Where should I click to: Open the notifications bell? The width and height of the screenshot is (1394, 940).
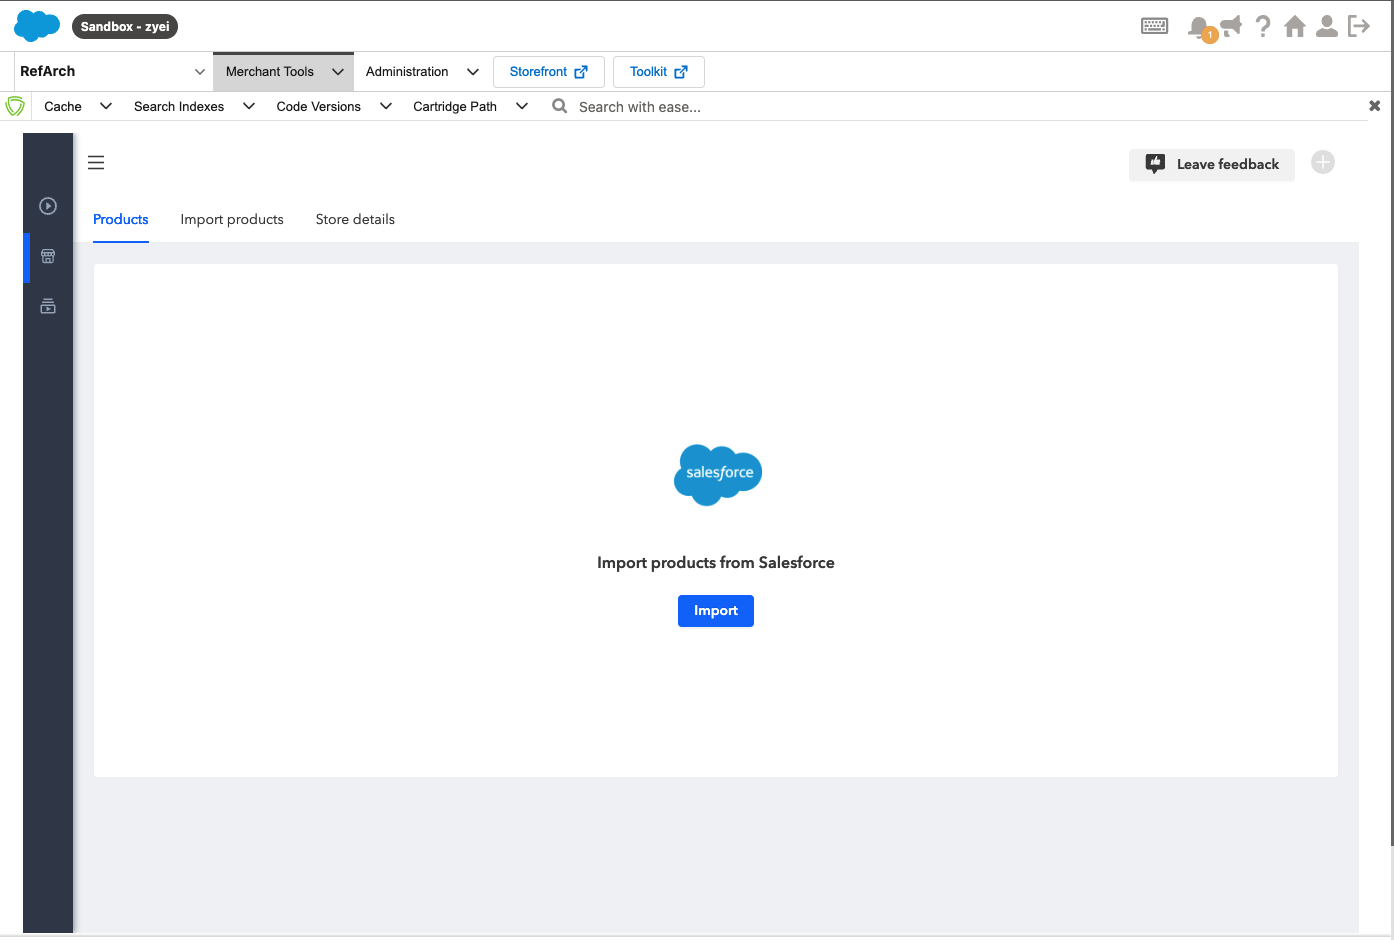(1197, 27)
